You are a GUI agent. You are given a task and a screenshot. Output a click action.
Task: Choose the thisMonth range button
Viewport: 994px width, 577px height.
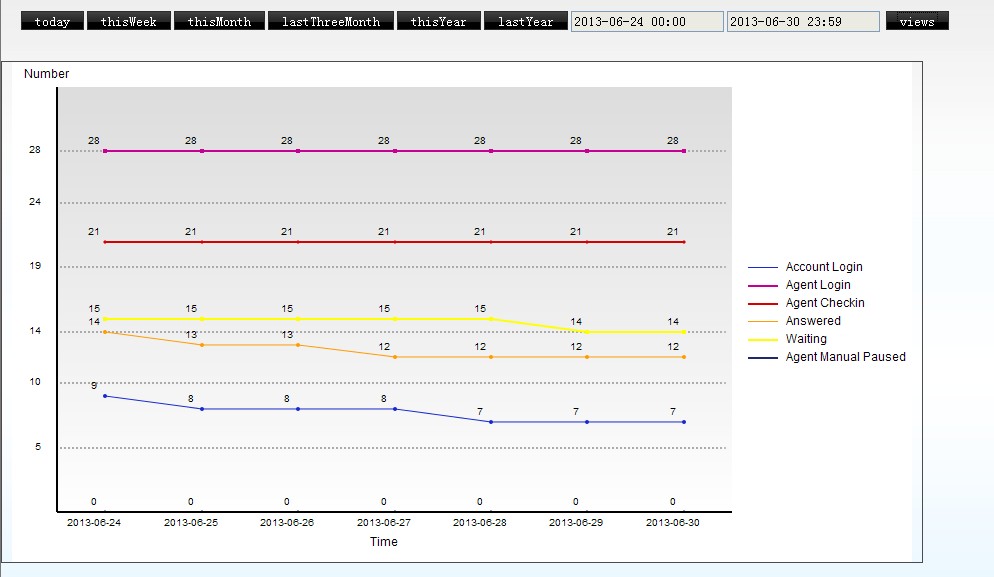pyautogui.click(x=219, y=21)
